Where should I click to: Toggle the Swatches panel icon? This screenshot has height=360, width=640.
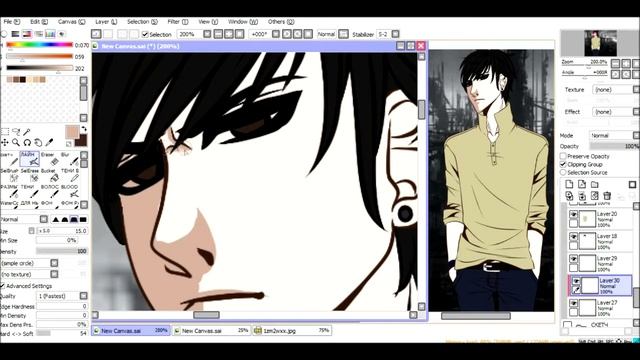click(50, 34)
